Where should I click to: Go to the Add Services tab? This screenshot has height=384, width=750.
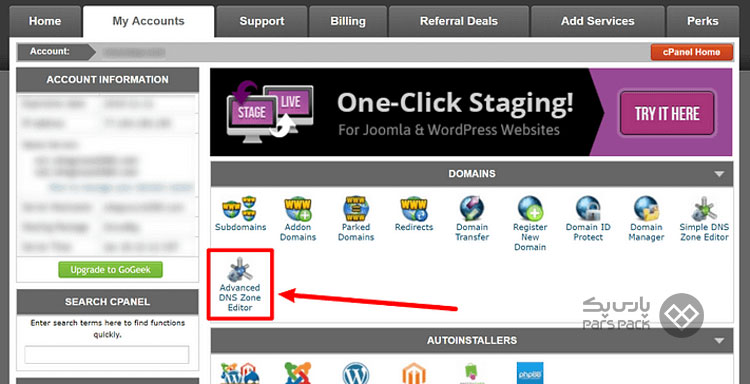click(x=597, y=22)
